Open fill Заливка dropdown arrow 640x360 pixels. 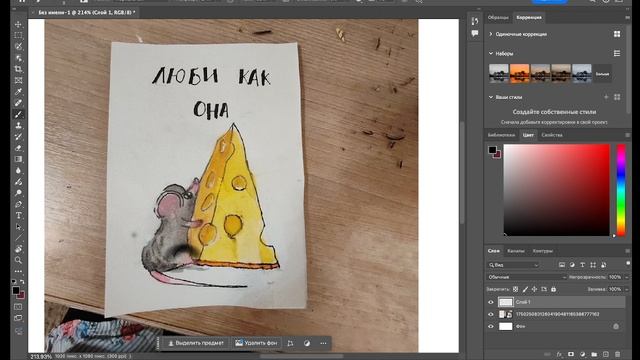[627, 289]
